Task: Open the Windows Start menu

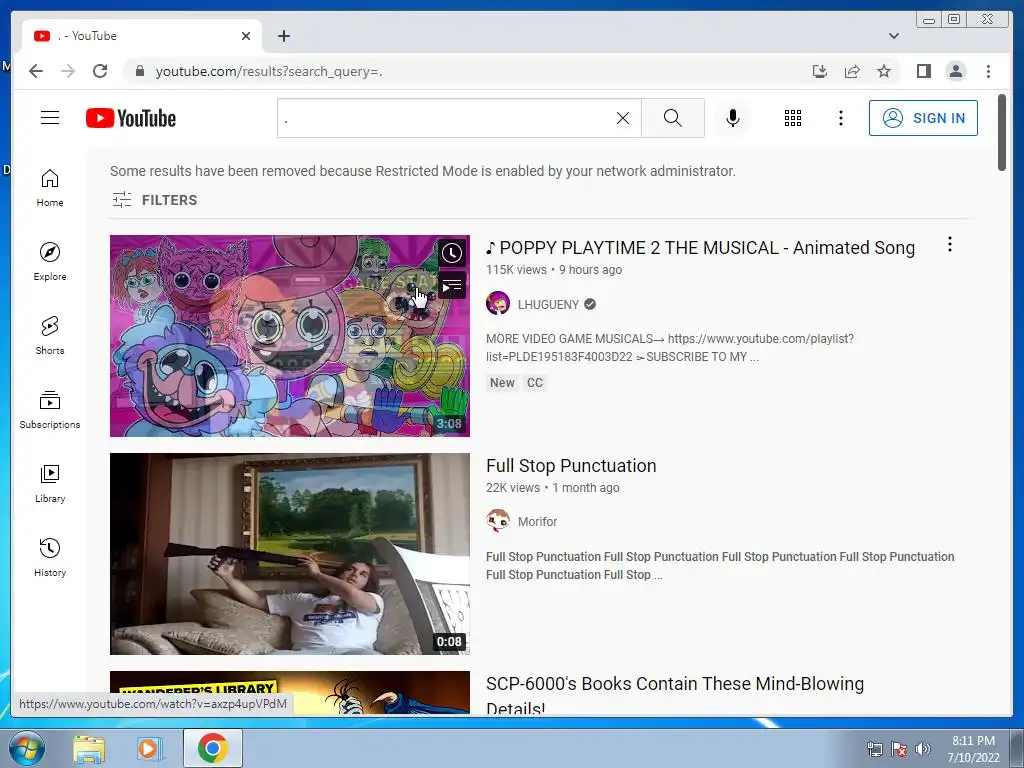Action: (x=26, y=748)
